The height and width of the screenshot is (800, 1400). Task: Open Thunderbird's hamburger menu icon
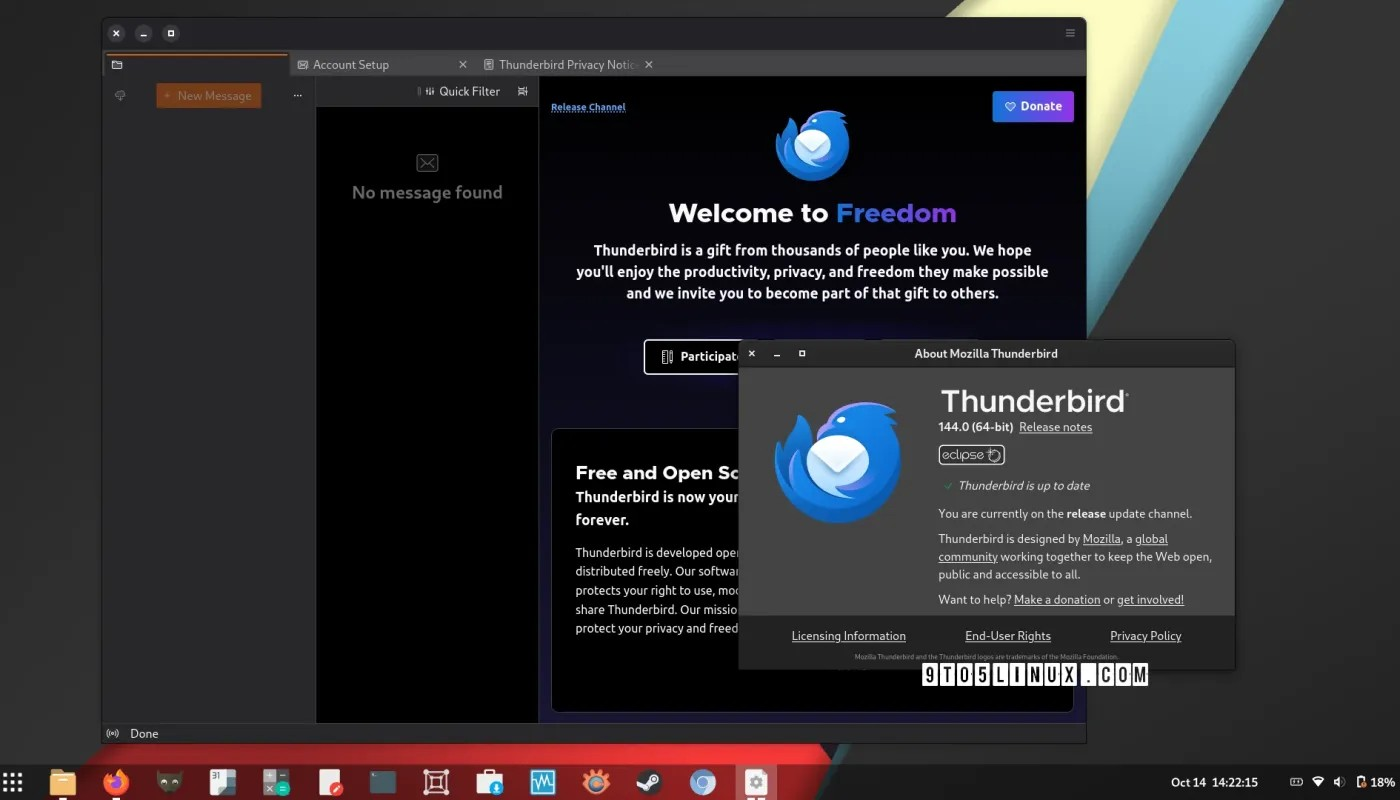point(1070,32)
